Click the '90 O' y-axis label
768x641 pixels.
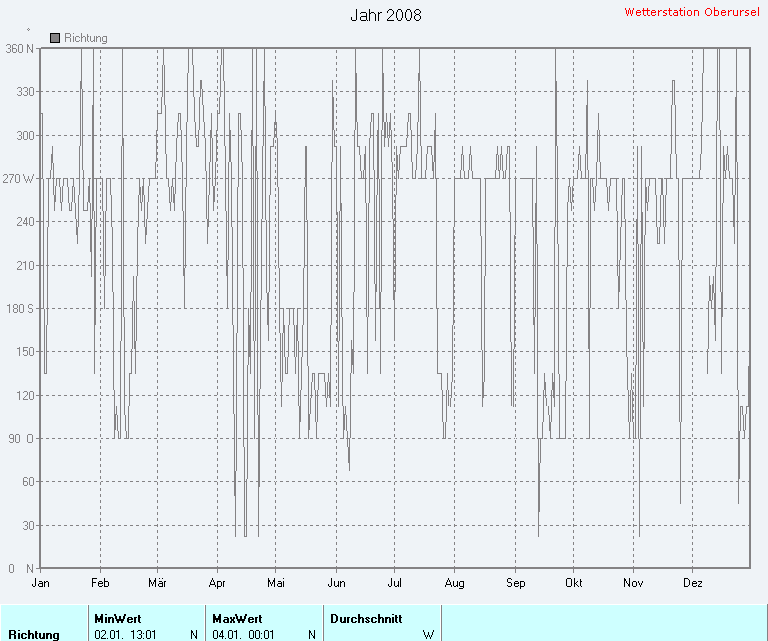[21, 438]
